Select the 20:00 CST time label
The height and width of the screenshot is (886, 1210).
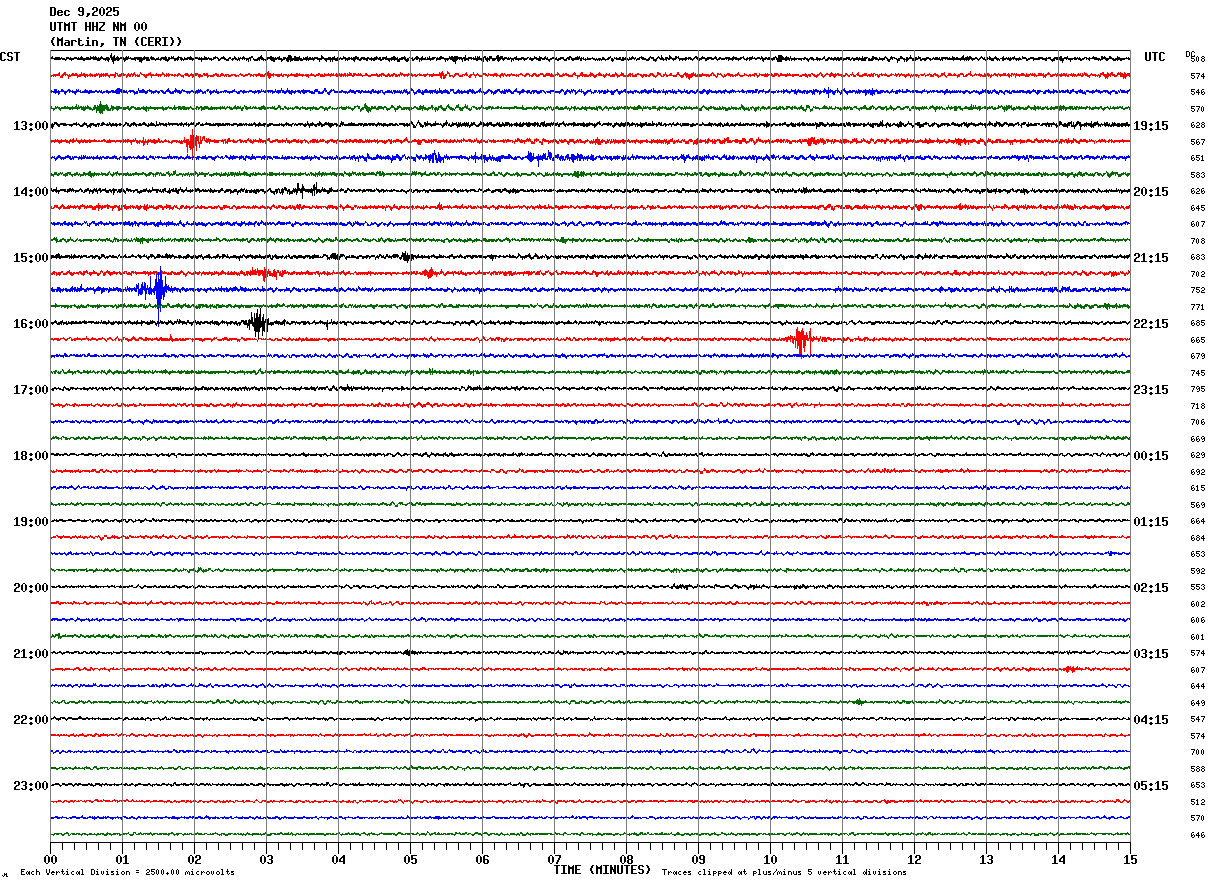pyautogui.click(x=30, y=588)
